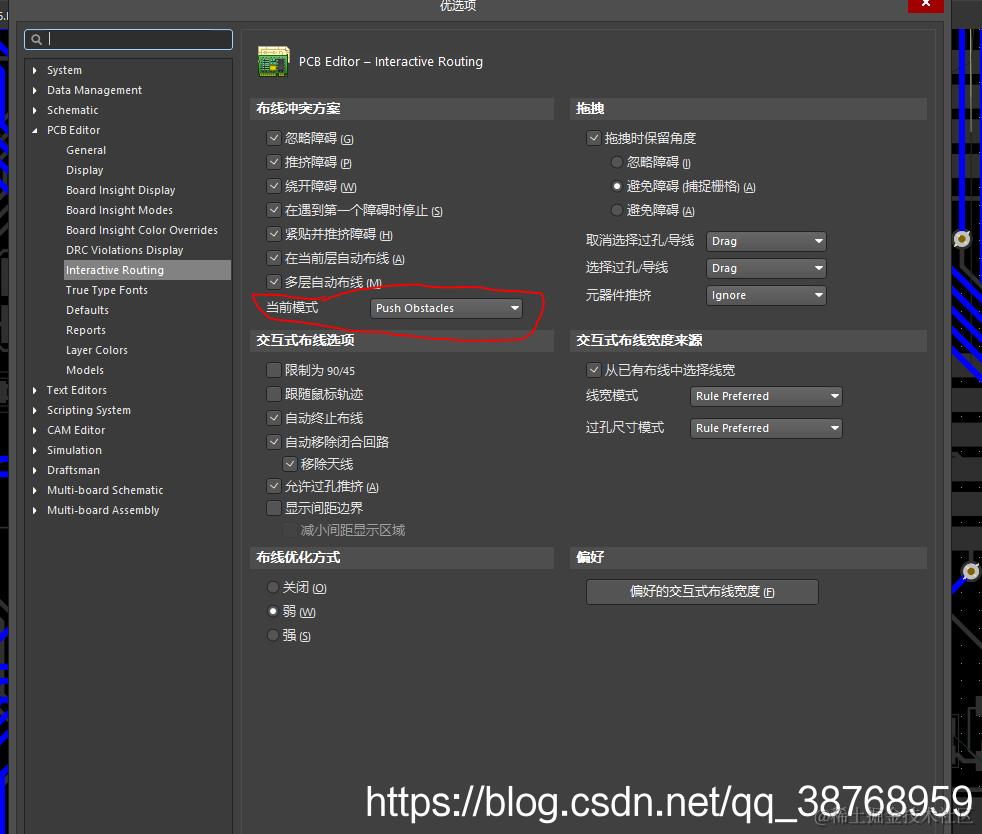Toggle 推挤障碍 (P) checkbox
982x834 pixels.
point(274,162)
